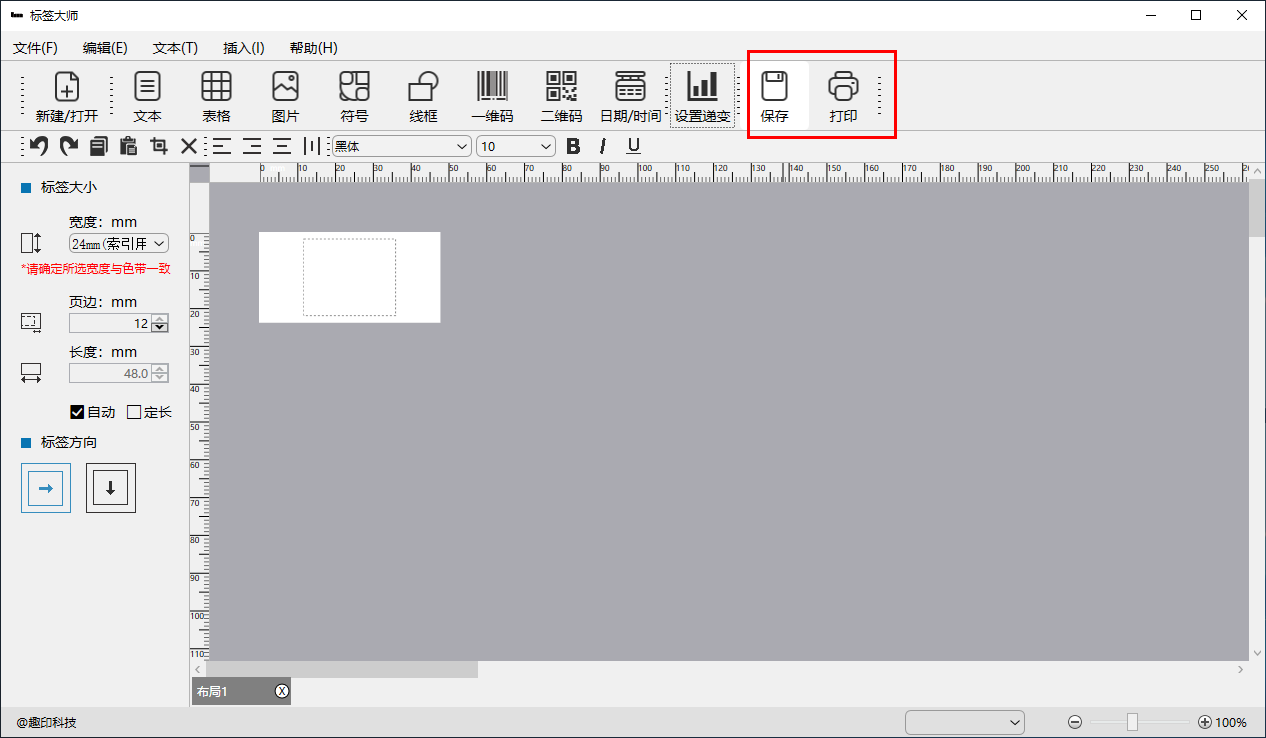Click the margin (页边) value field
The height and width of the screenshot is (738, 1266).
[110, 323]
